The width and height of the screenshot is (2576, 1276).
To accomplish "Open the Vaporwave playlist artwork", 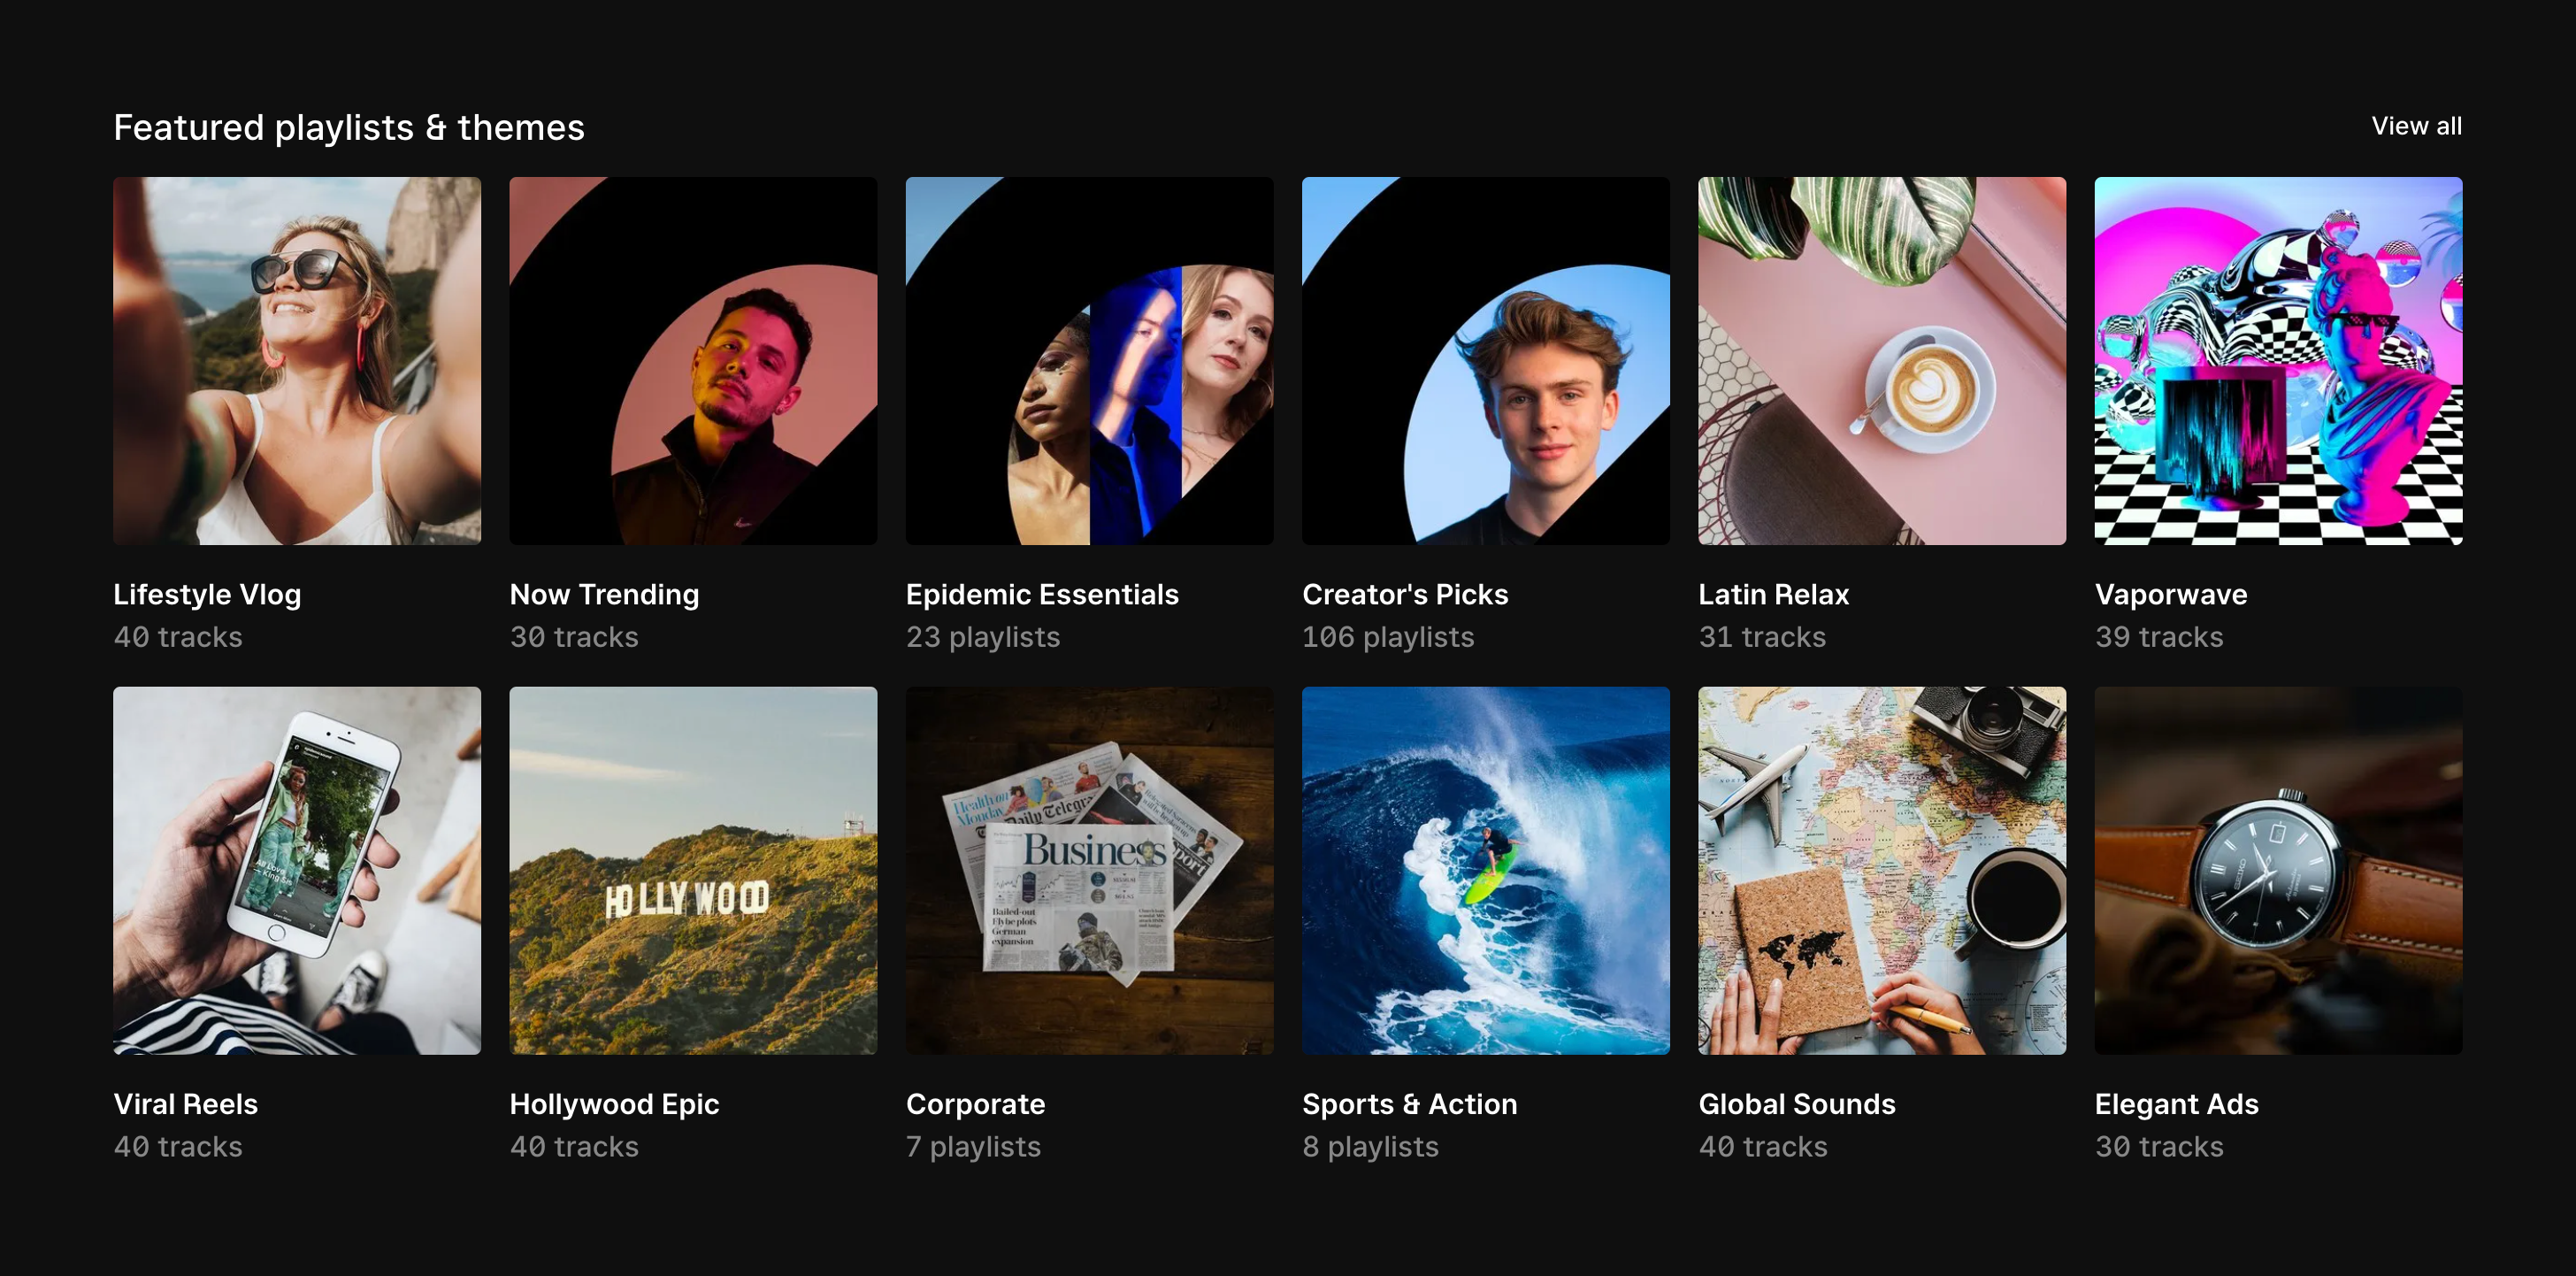I will (x=2277, y=360).
